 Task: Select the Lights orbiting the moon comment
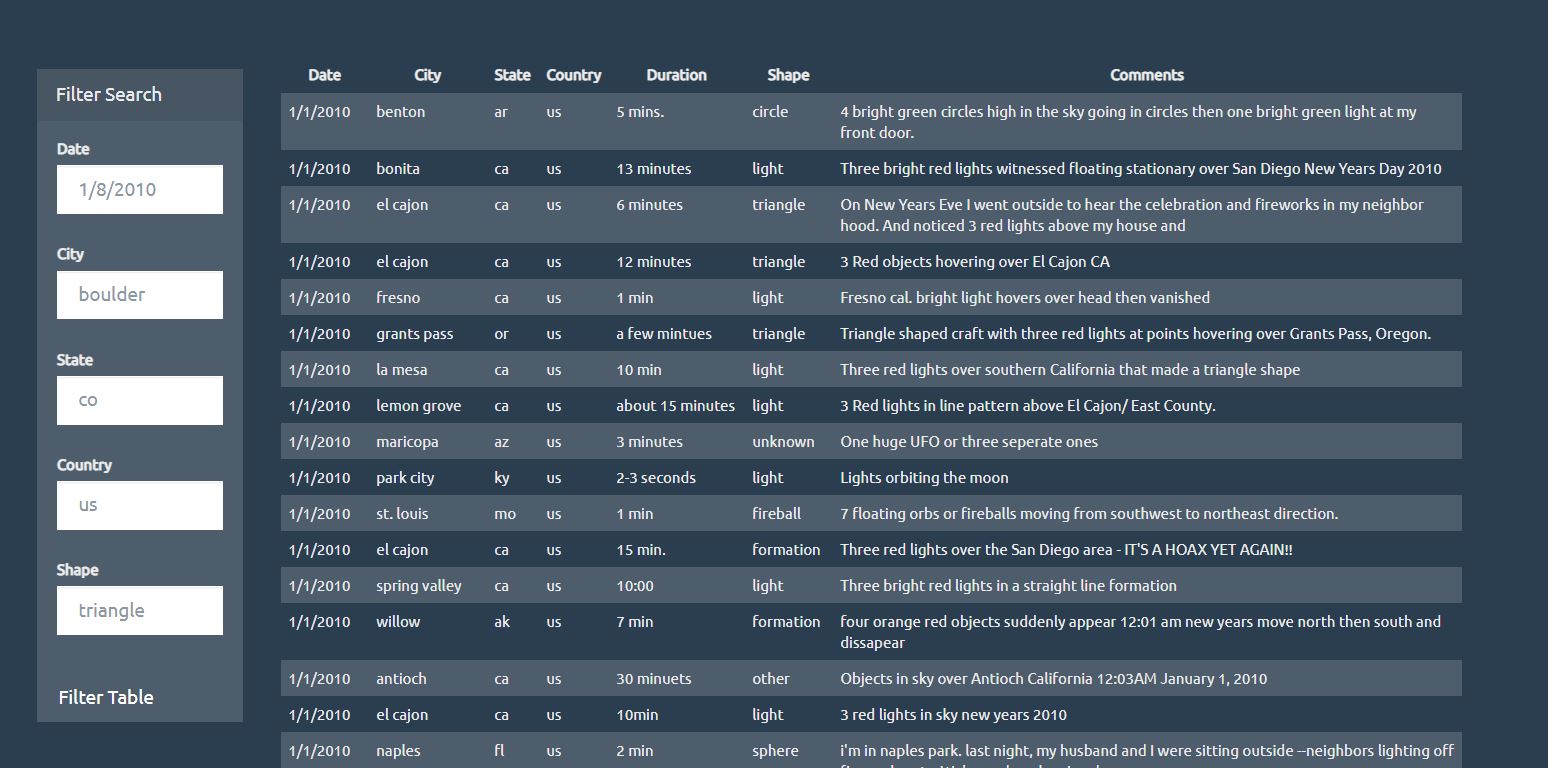(x=924, y=478)
